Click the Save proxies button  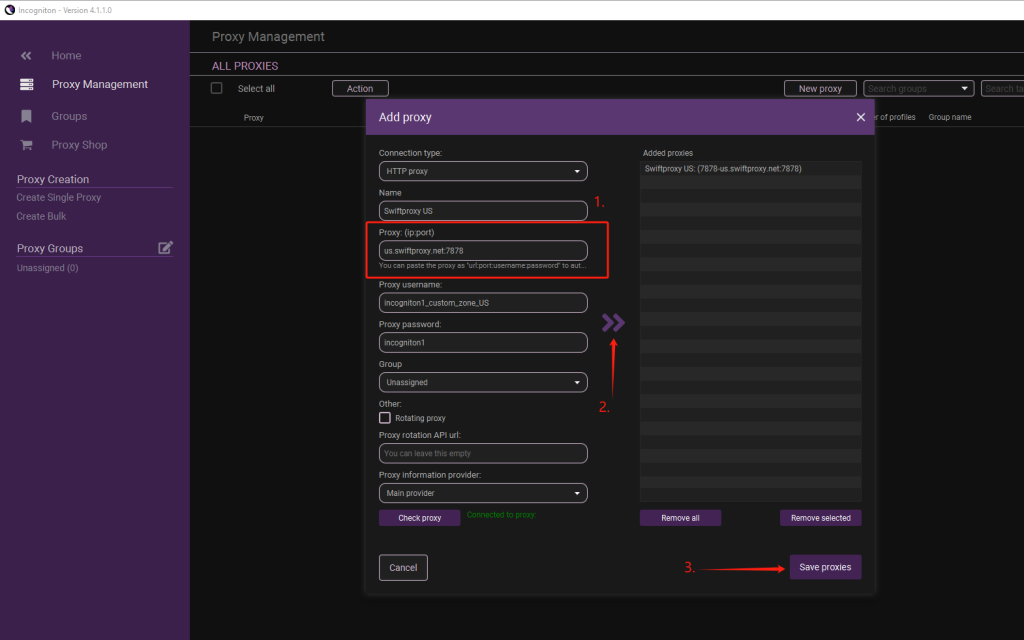(825, 567)
